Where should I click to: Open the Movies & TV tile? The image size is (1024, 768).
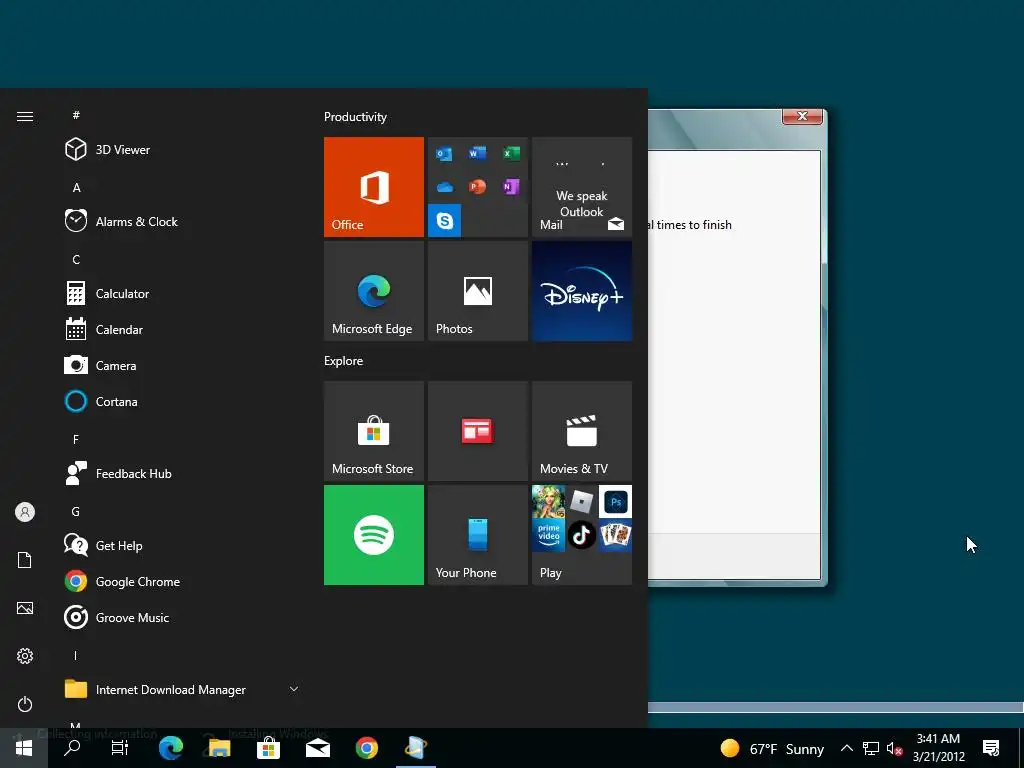tap(582, 431)
